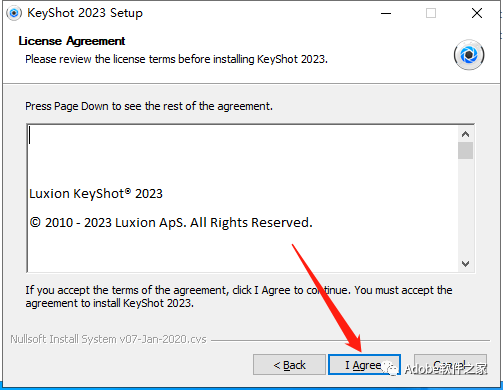Close the KeyShot 2023 Setup window
Viewport: 503px width, 390px height.
tap(477, 13)
